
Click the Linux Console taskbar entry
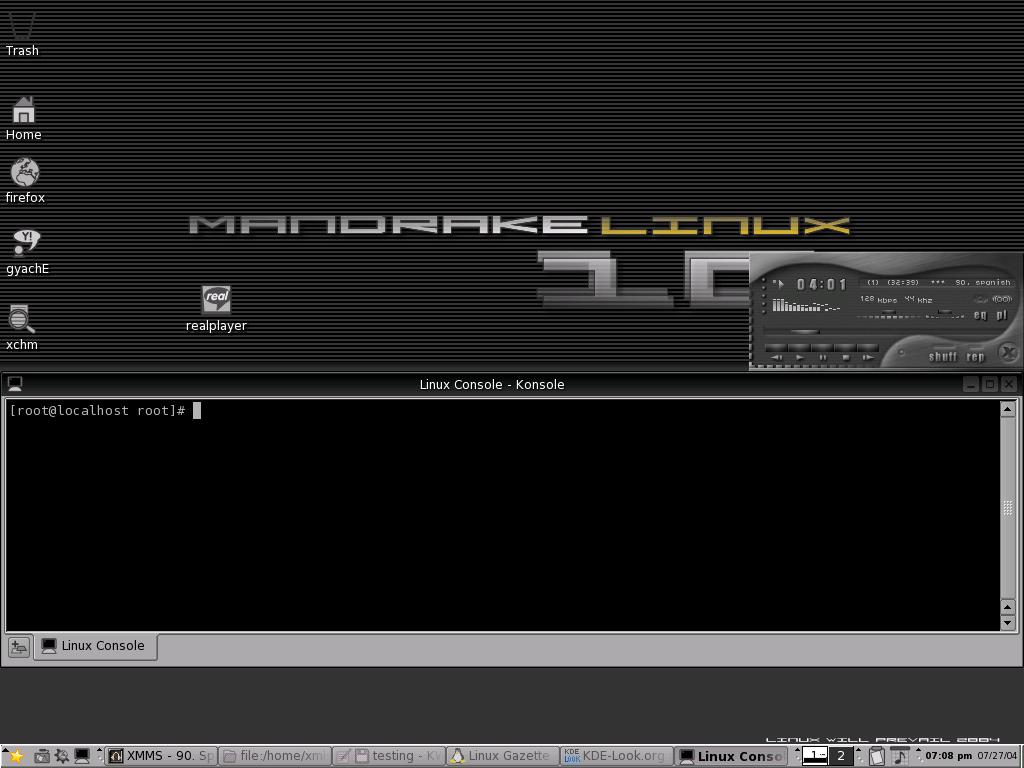[x=729, y=756]
